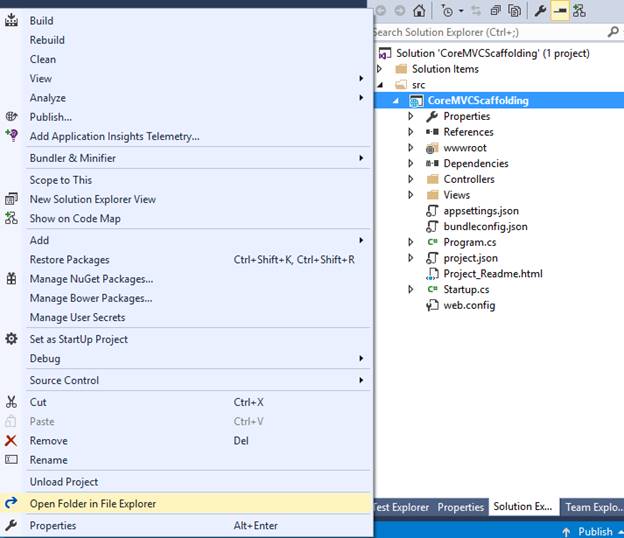
Task: Expand the Controllers folder node
Action: [x=411, y=179]
